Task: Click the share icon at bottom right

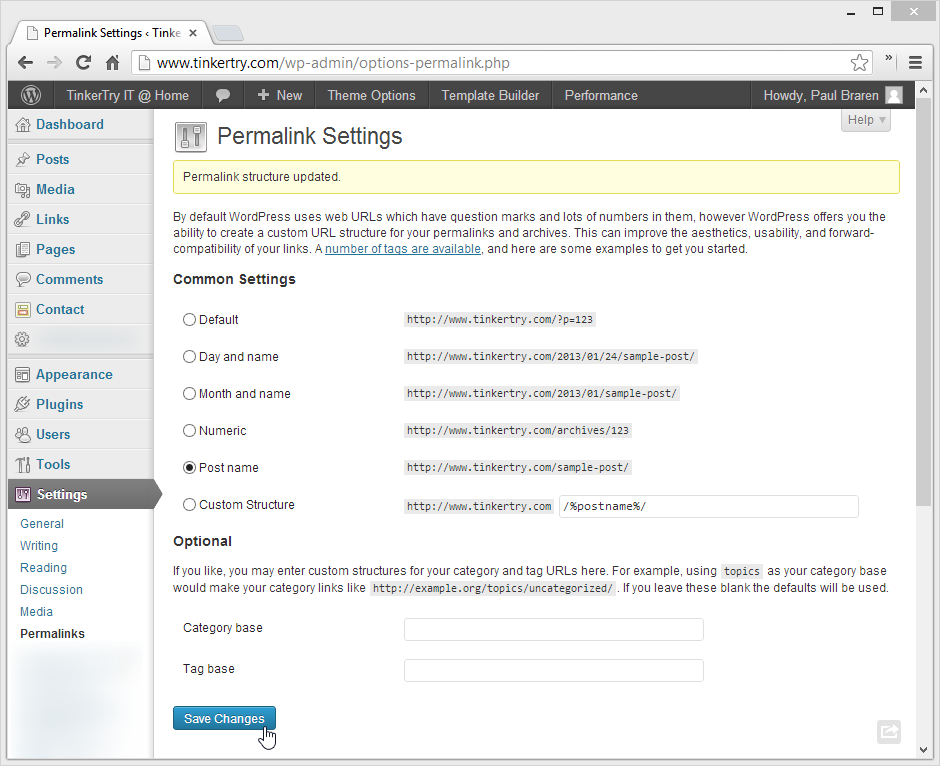Action: click(888, 731)
